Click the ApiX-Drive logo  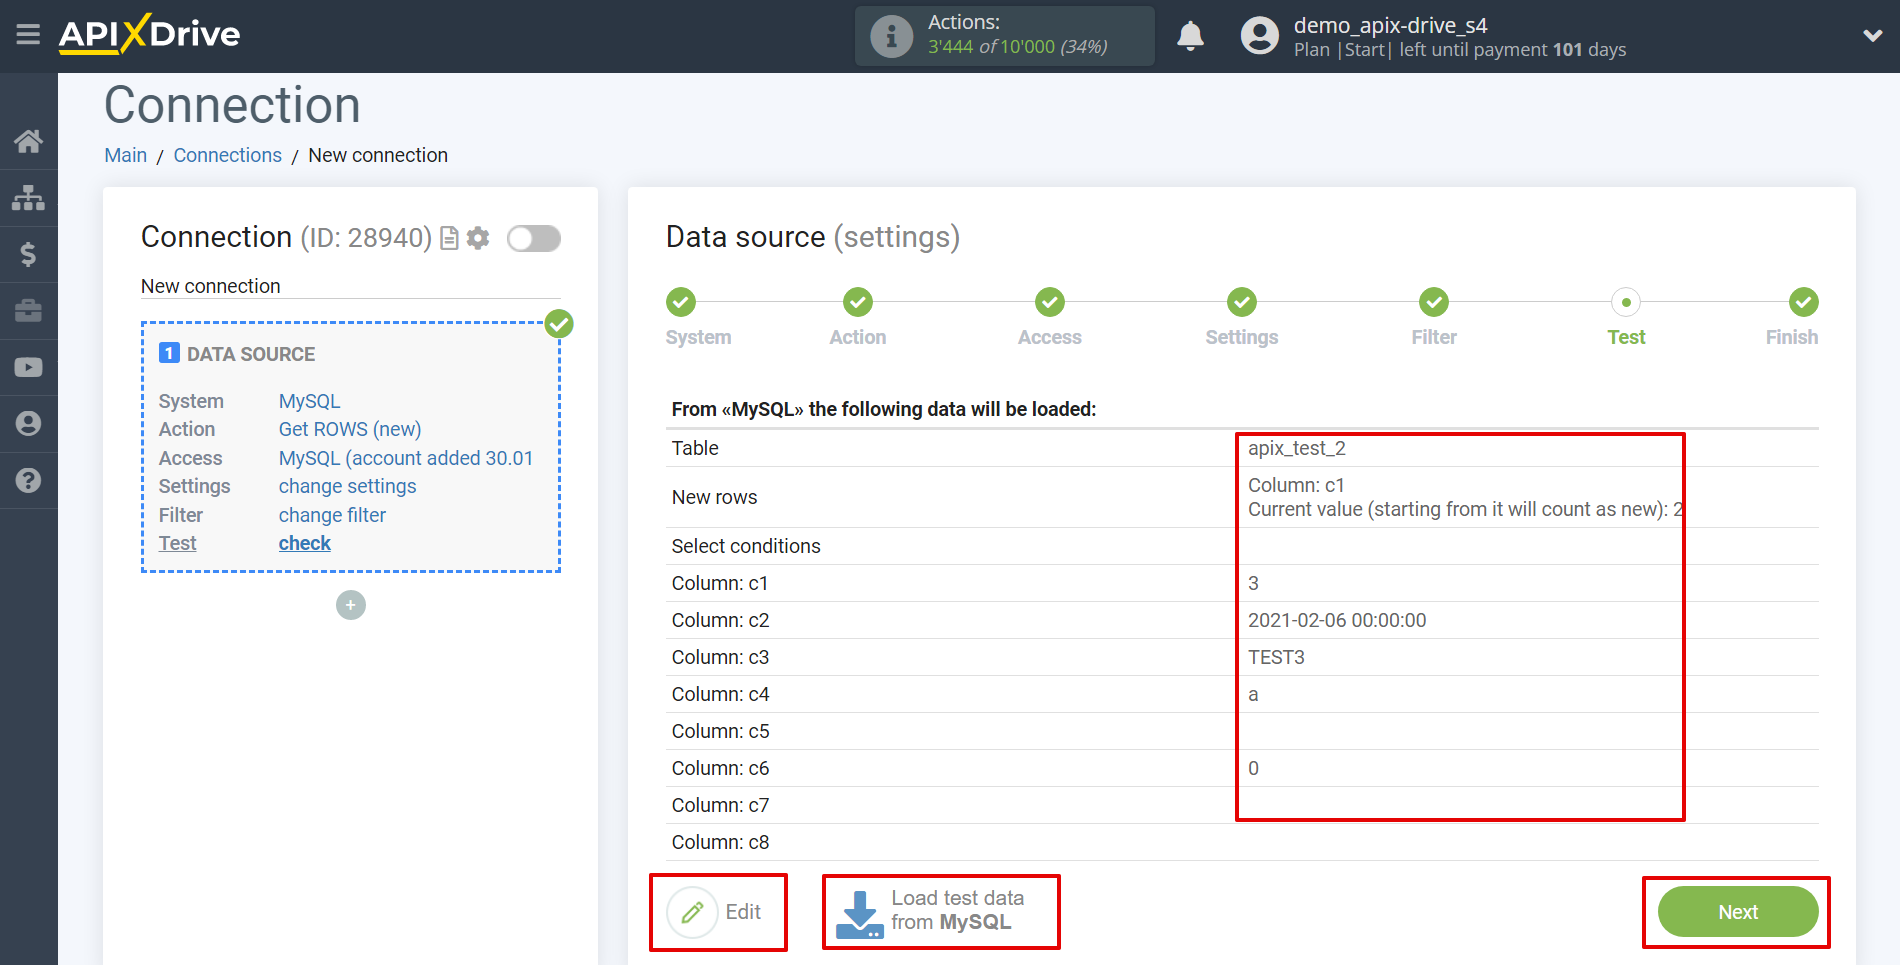click(149, 34)
